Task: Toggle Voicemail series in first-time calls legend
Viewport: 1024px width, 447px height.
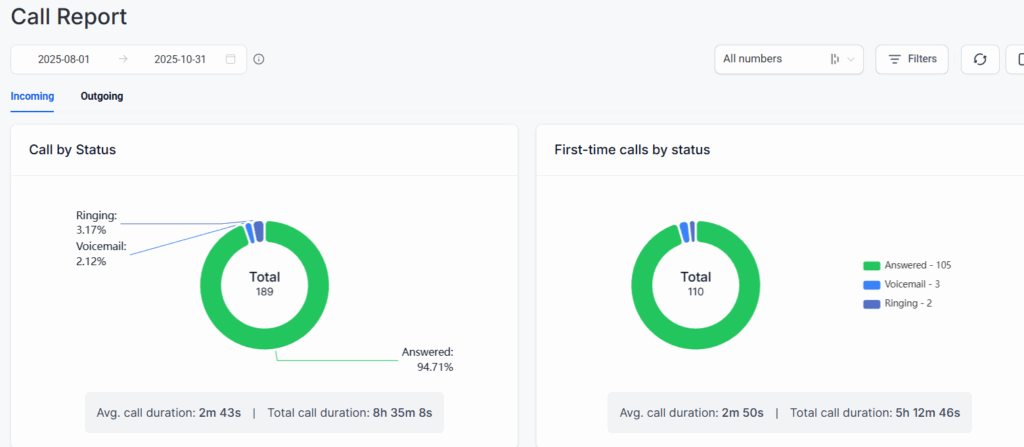Action: (903, 284)
